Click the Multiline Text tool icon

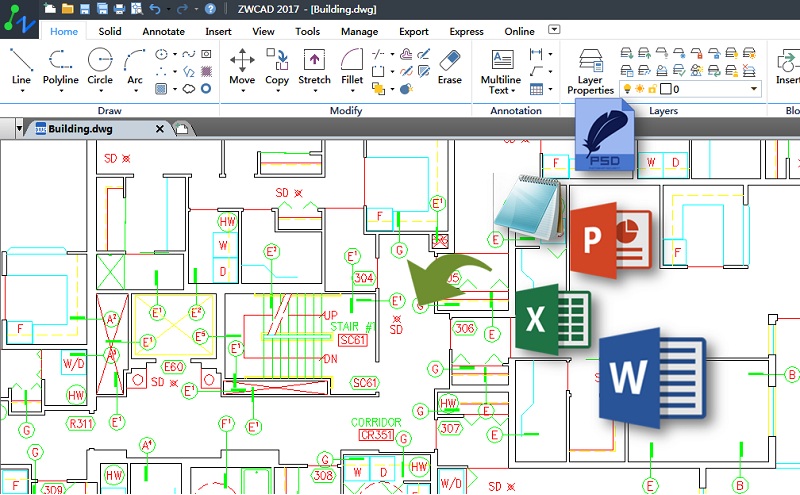(502, 60)
